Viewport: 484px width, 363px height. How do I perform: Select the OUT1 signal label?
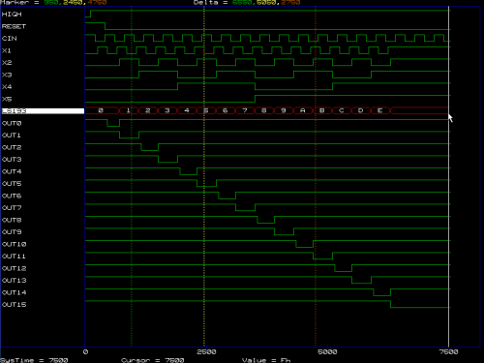[12, 135]
